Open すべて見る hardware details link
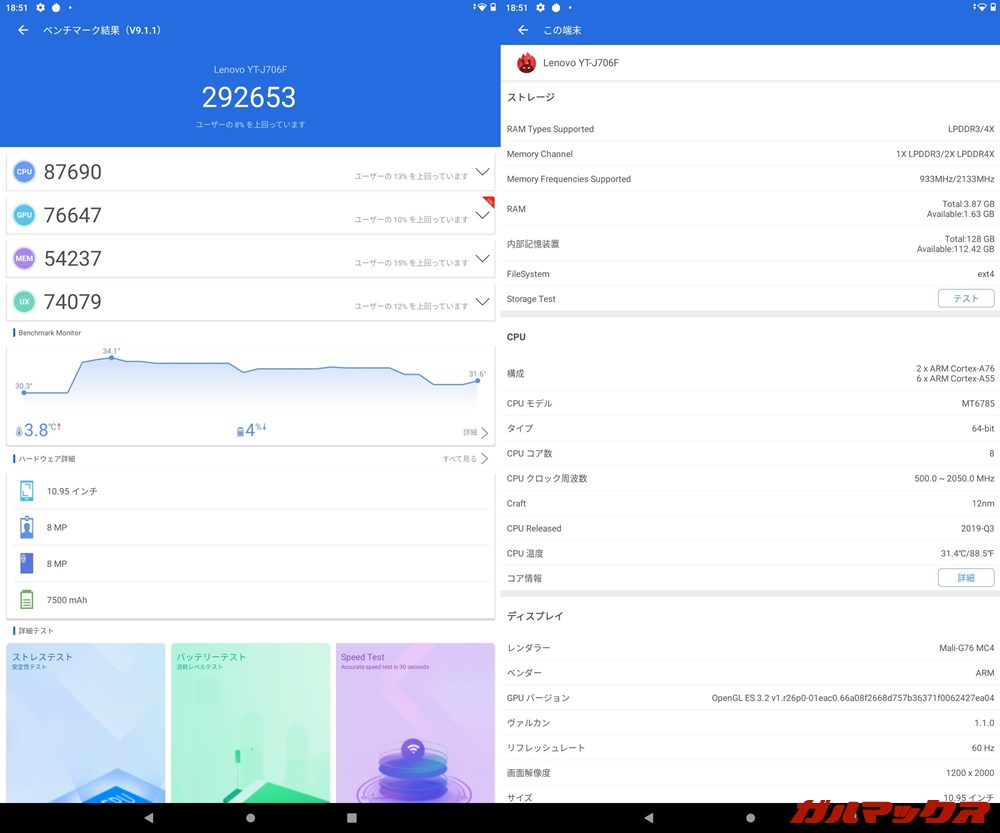1000x833 pixels. tap(465, 459)
